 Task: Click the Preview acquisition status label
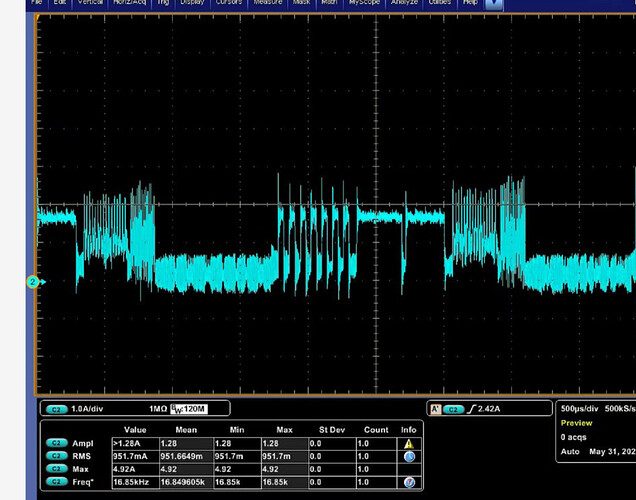pos(576,423)
